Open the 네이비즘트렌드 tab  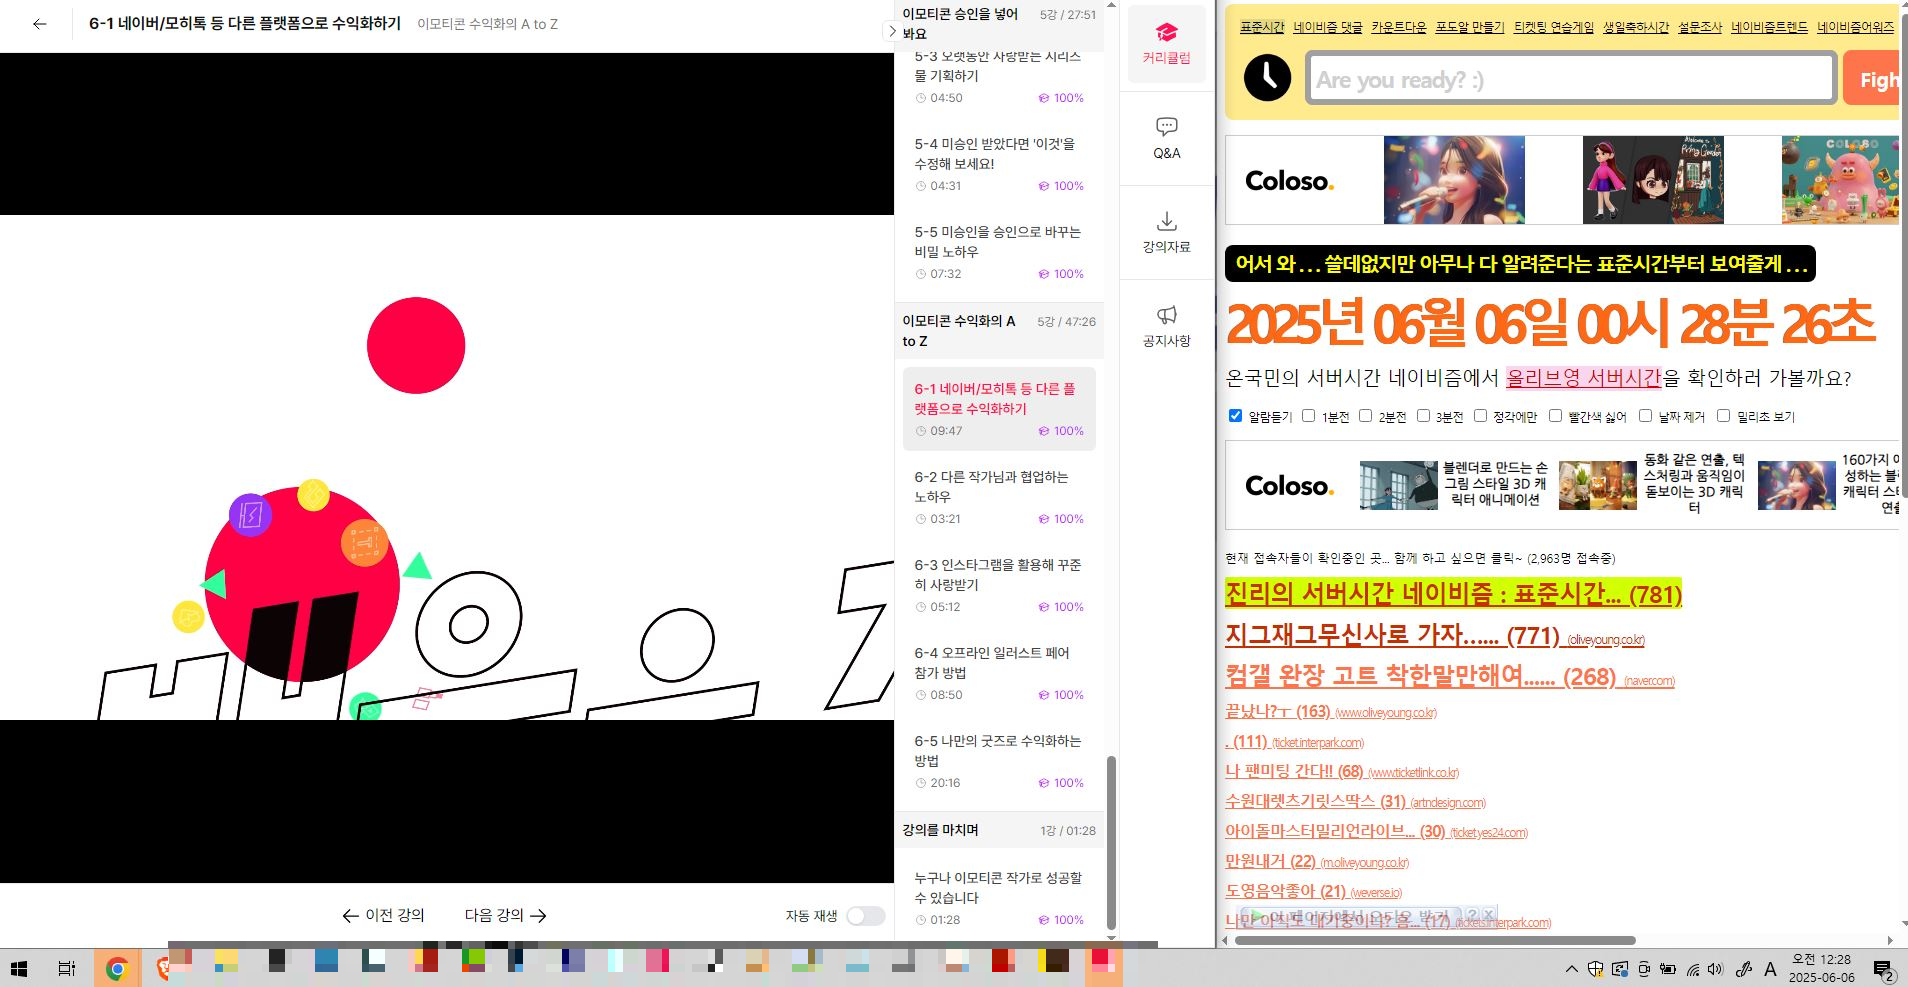(1770, 27)
